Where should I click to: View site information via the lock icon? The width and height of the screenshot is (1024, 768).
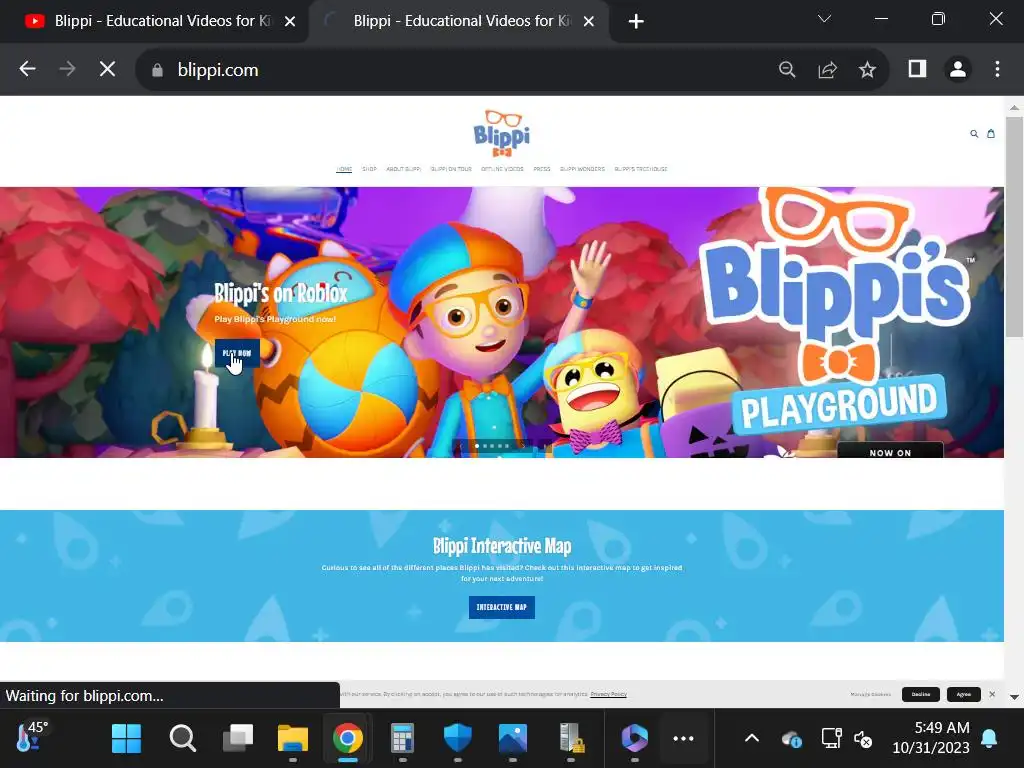[157, 70]
